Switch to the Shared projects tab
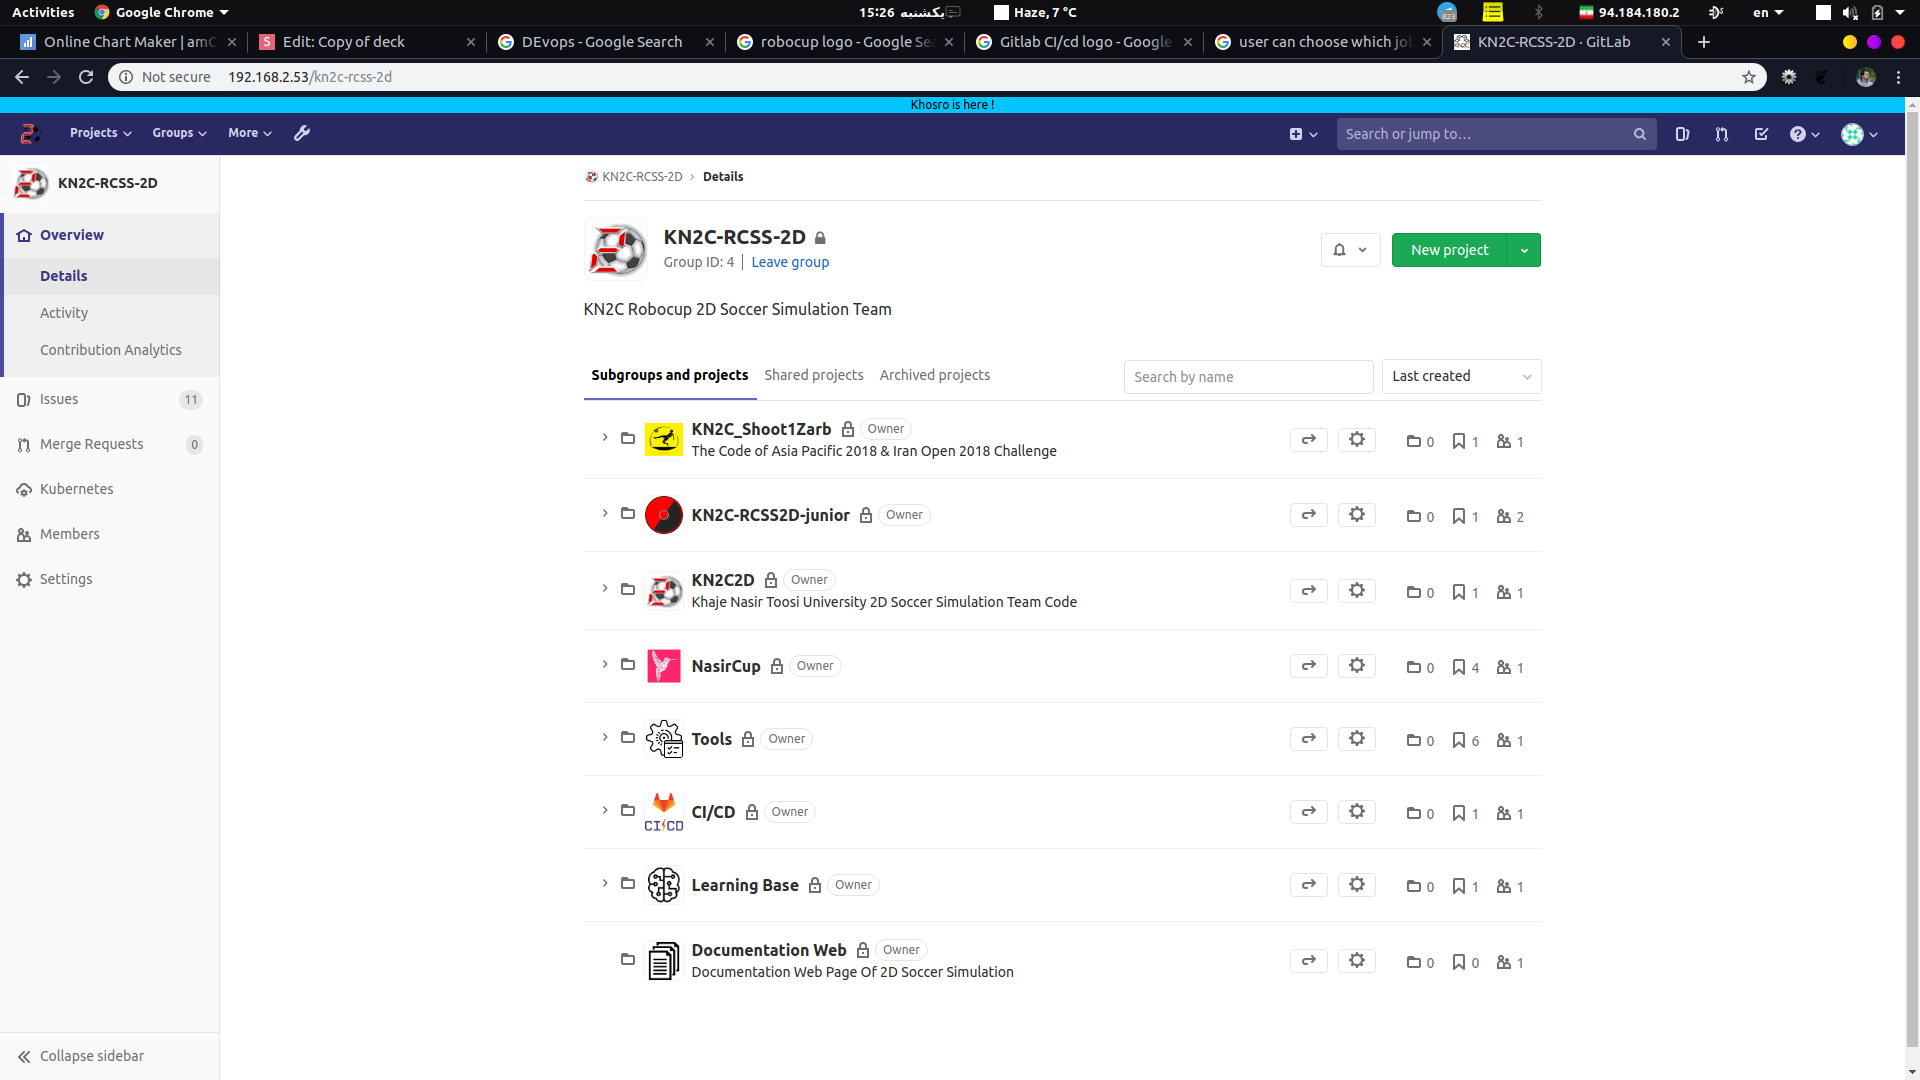This screenshot has width=1920, height=1080. pos(813,375)
